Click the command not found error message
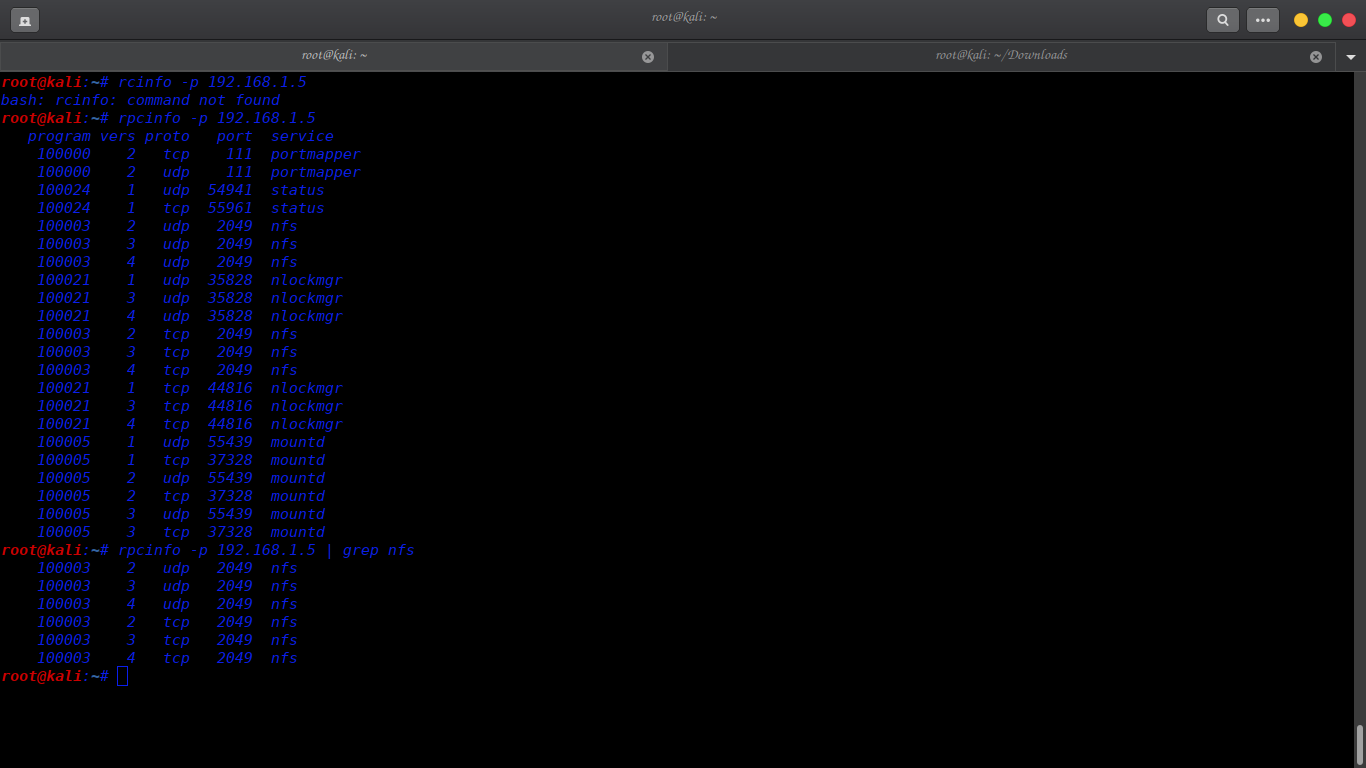Viewport: 1366px width, 768px height. 140,100
